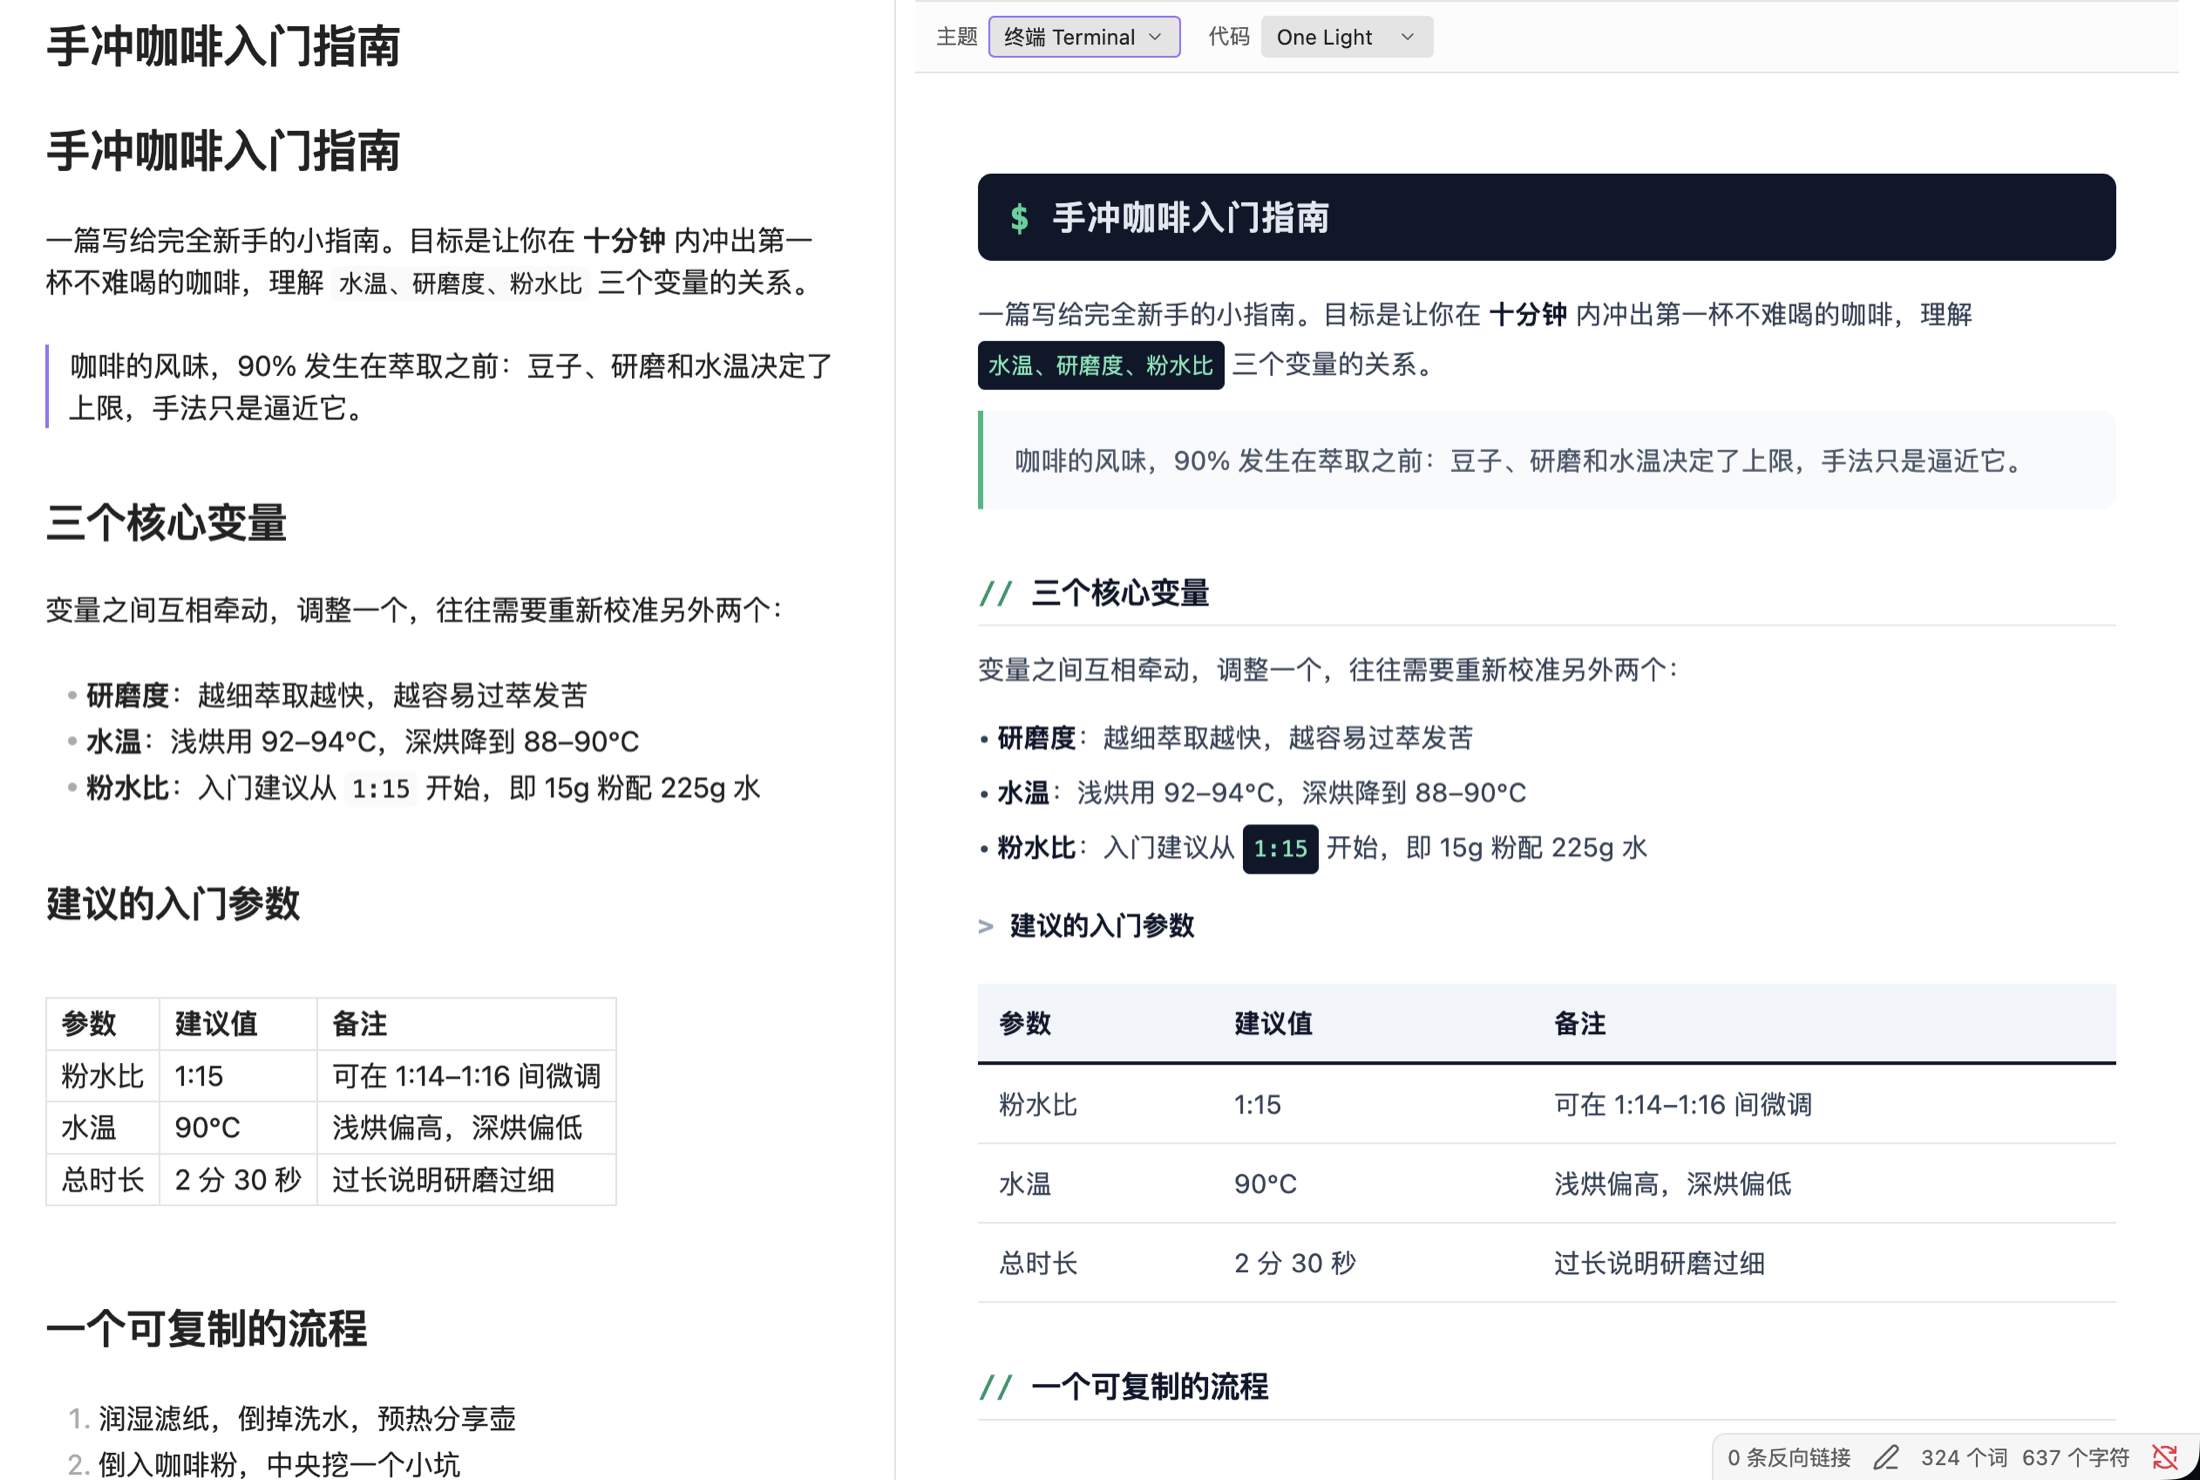Click the 三个核心变量 heading in the editor

[166, 523]
